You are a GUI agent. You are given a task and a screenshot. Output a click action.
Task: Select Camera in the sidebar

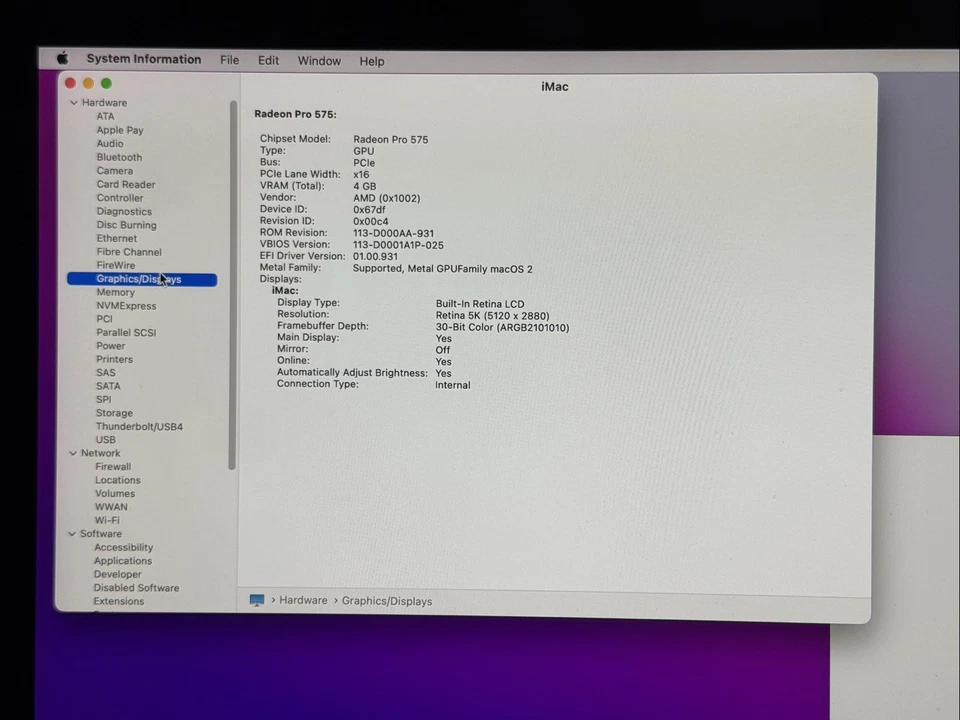coord(114,170)
